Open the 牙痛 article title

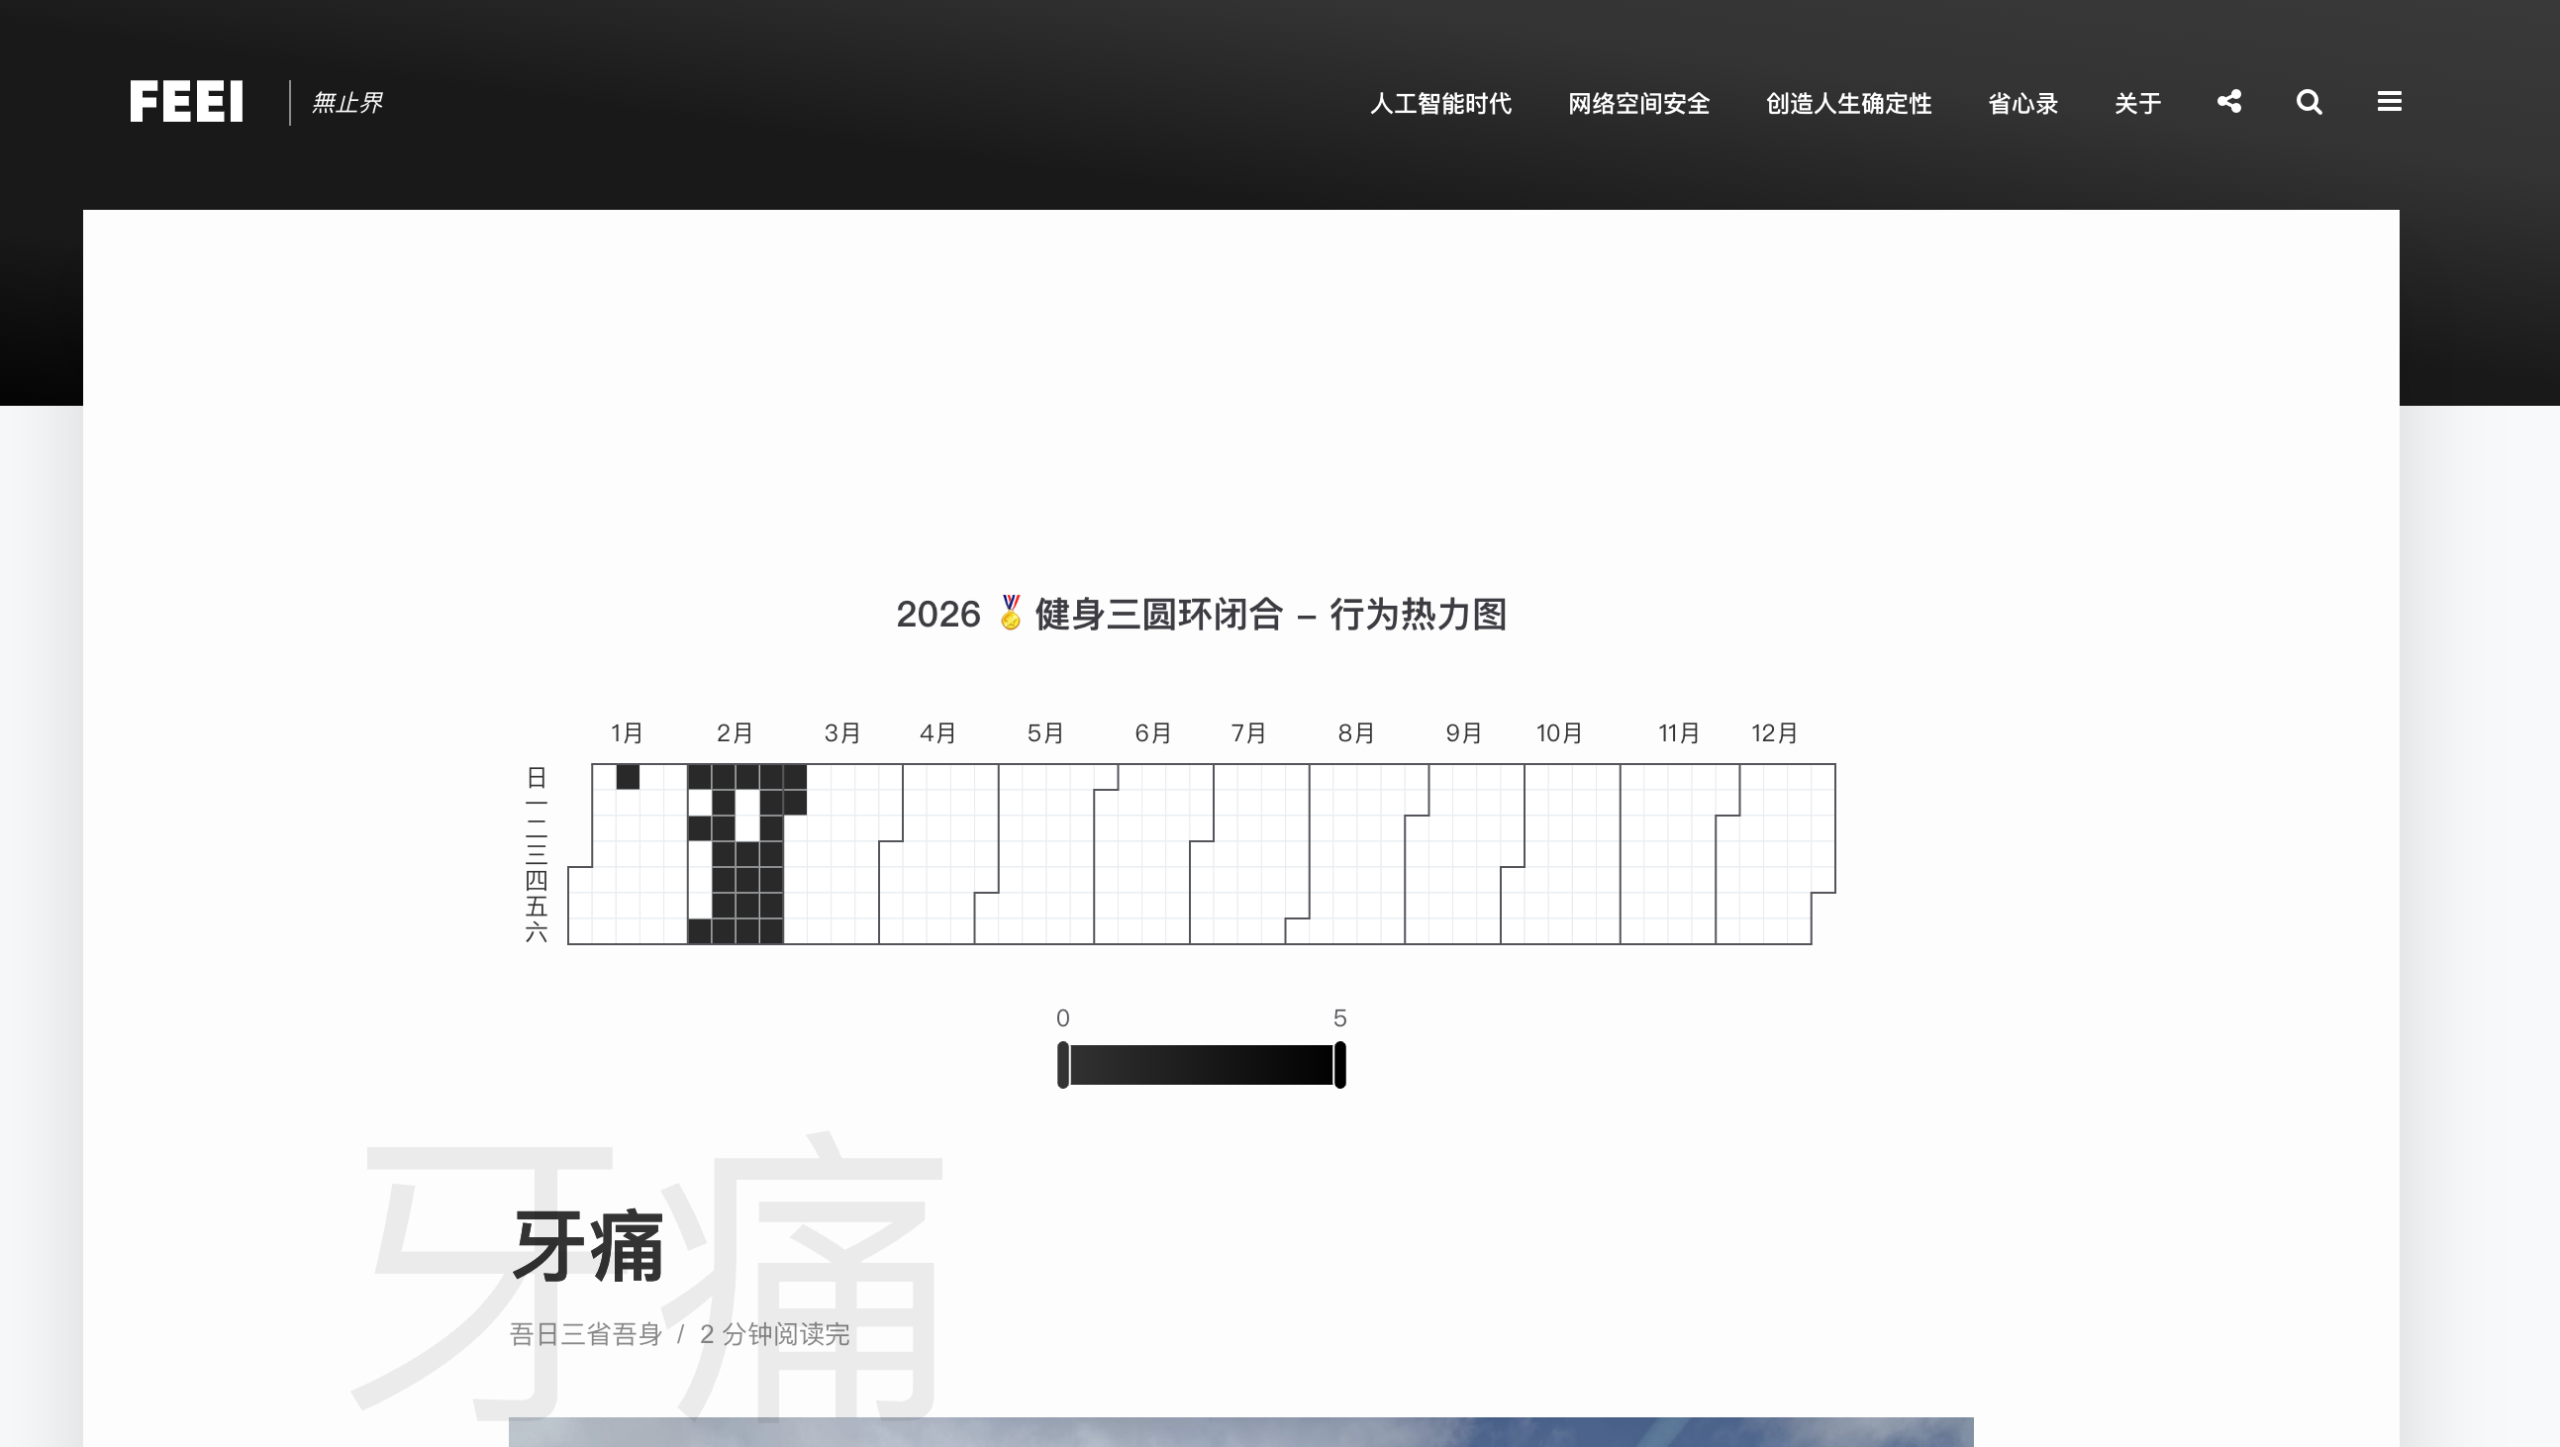point(588,1246)
